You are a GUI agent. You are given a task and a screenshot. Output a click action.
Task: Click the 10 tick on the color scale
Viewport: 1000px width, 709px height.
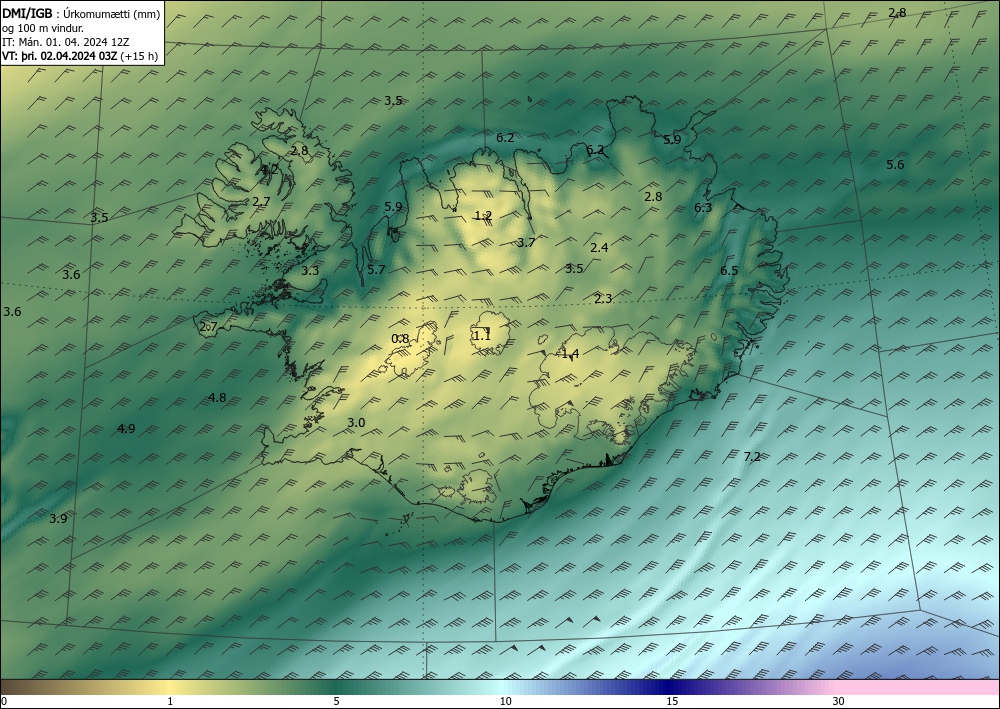[x=506, y=701]
